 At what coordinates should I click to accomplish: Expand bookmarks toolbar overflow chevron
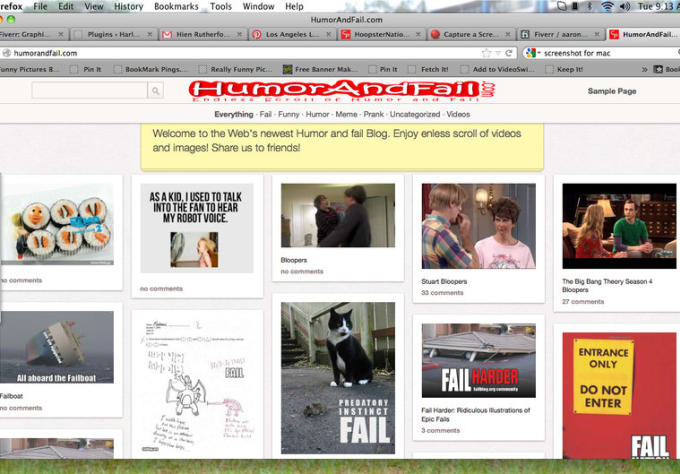[x=644, y=69]
